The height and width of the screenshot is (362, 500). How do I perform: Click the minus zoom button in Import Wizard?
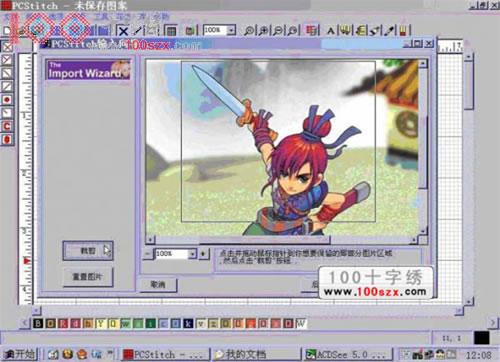click(148, 254)
